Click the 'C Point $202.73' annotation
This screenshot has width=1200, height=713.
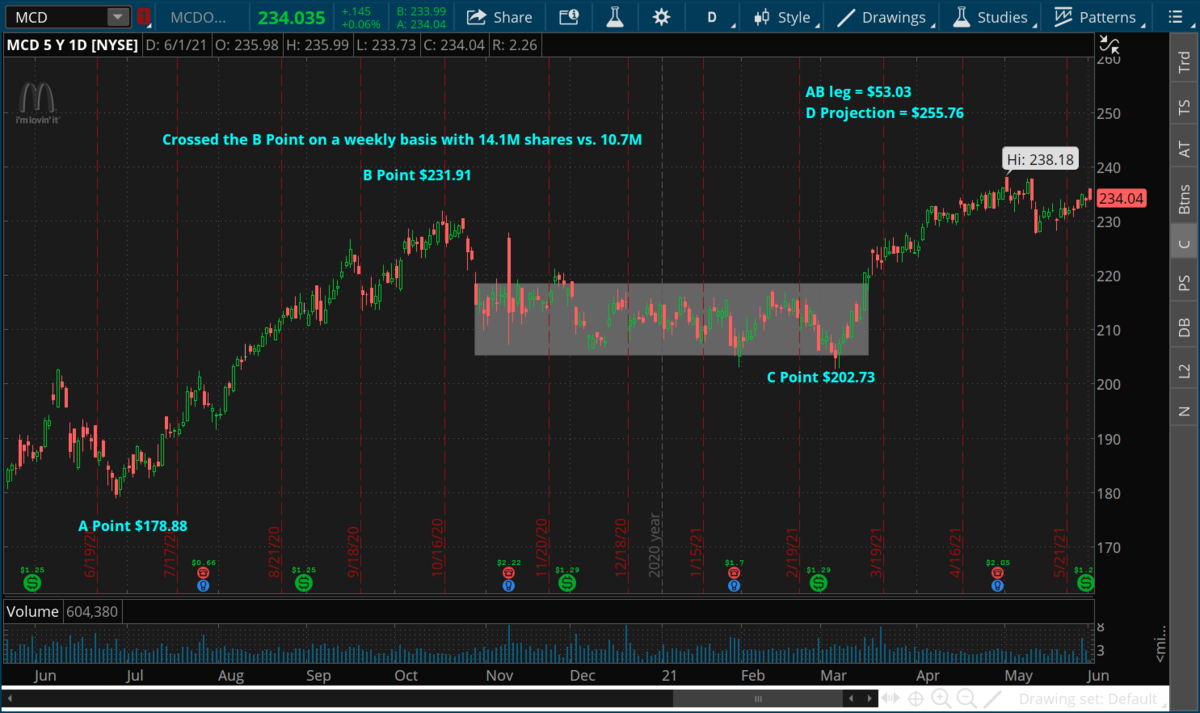pyautogui.click(x=821, y=377)
